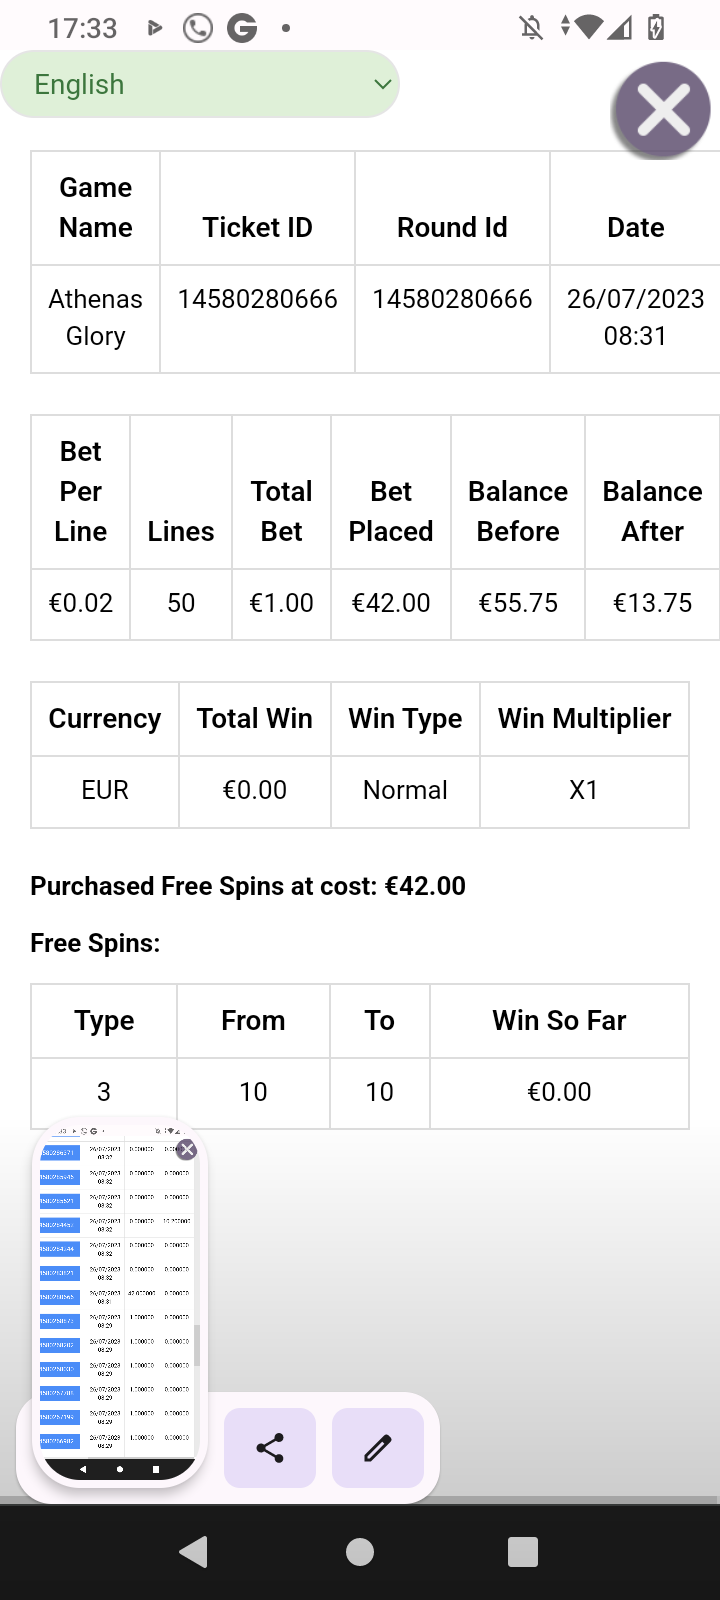
Task: Select the Athenas Glory game name cell
Action: point(96,318)
